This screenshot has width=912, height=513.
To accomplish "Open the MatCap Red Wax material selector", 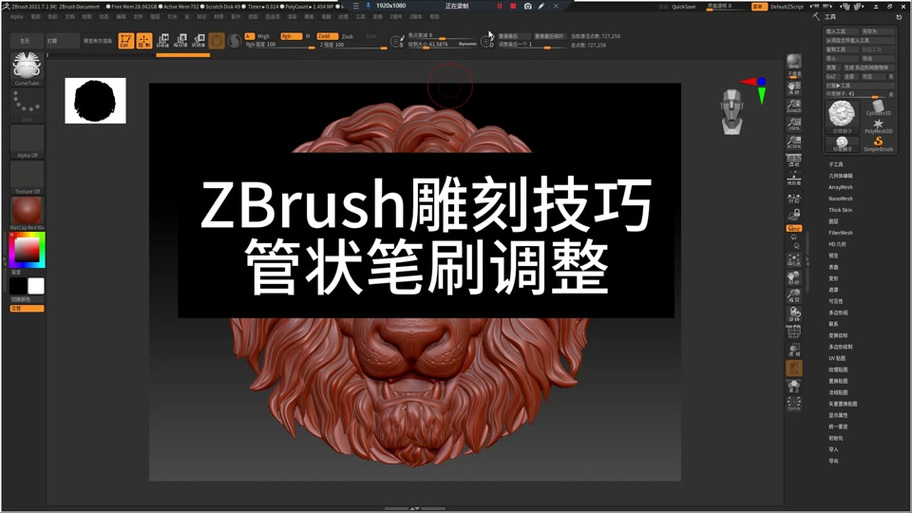I will tap(27, 213).
